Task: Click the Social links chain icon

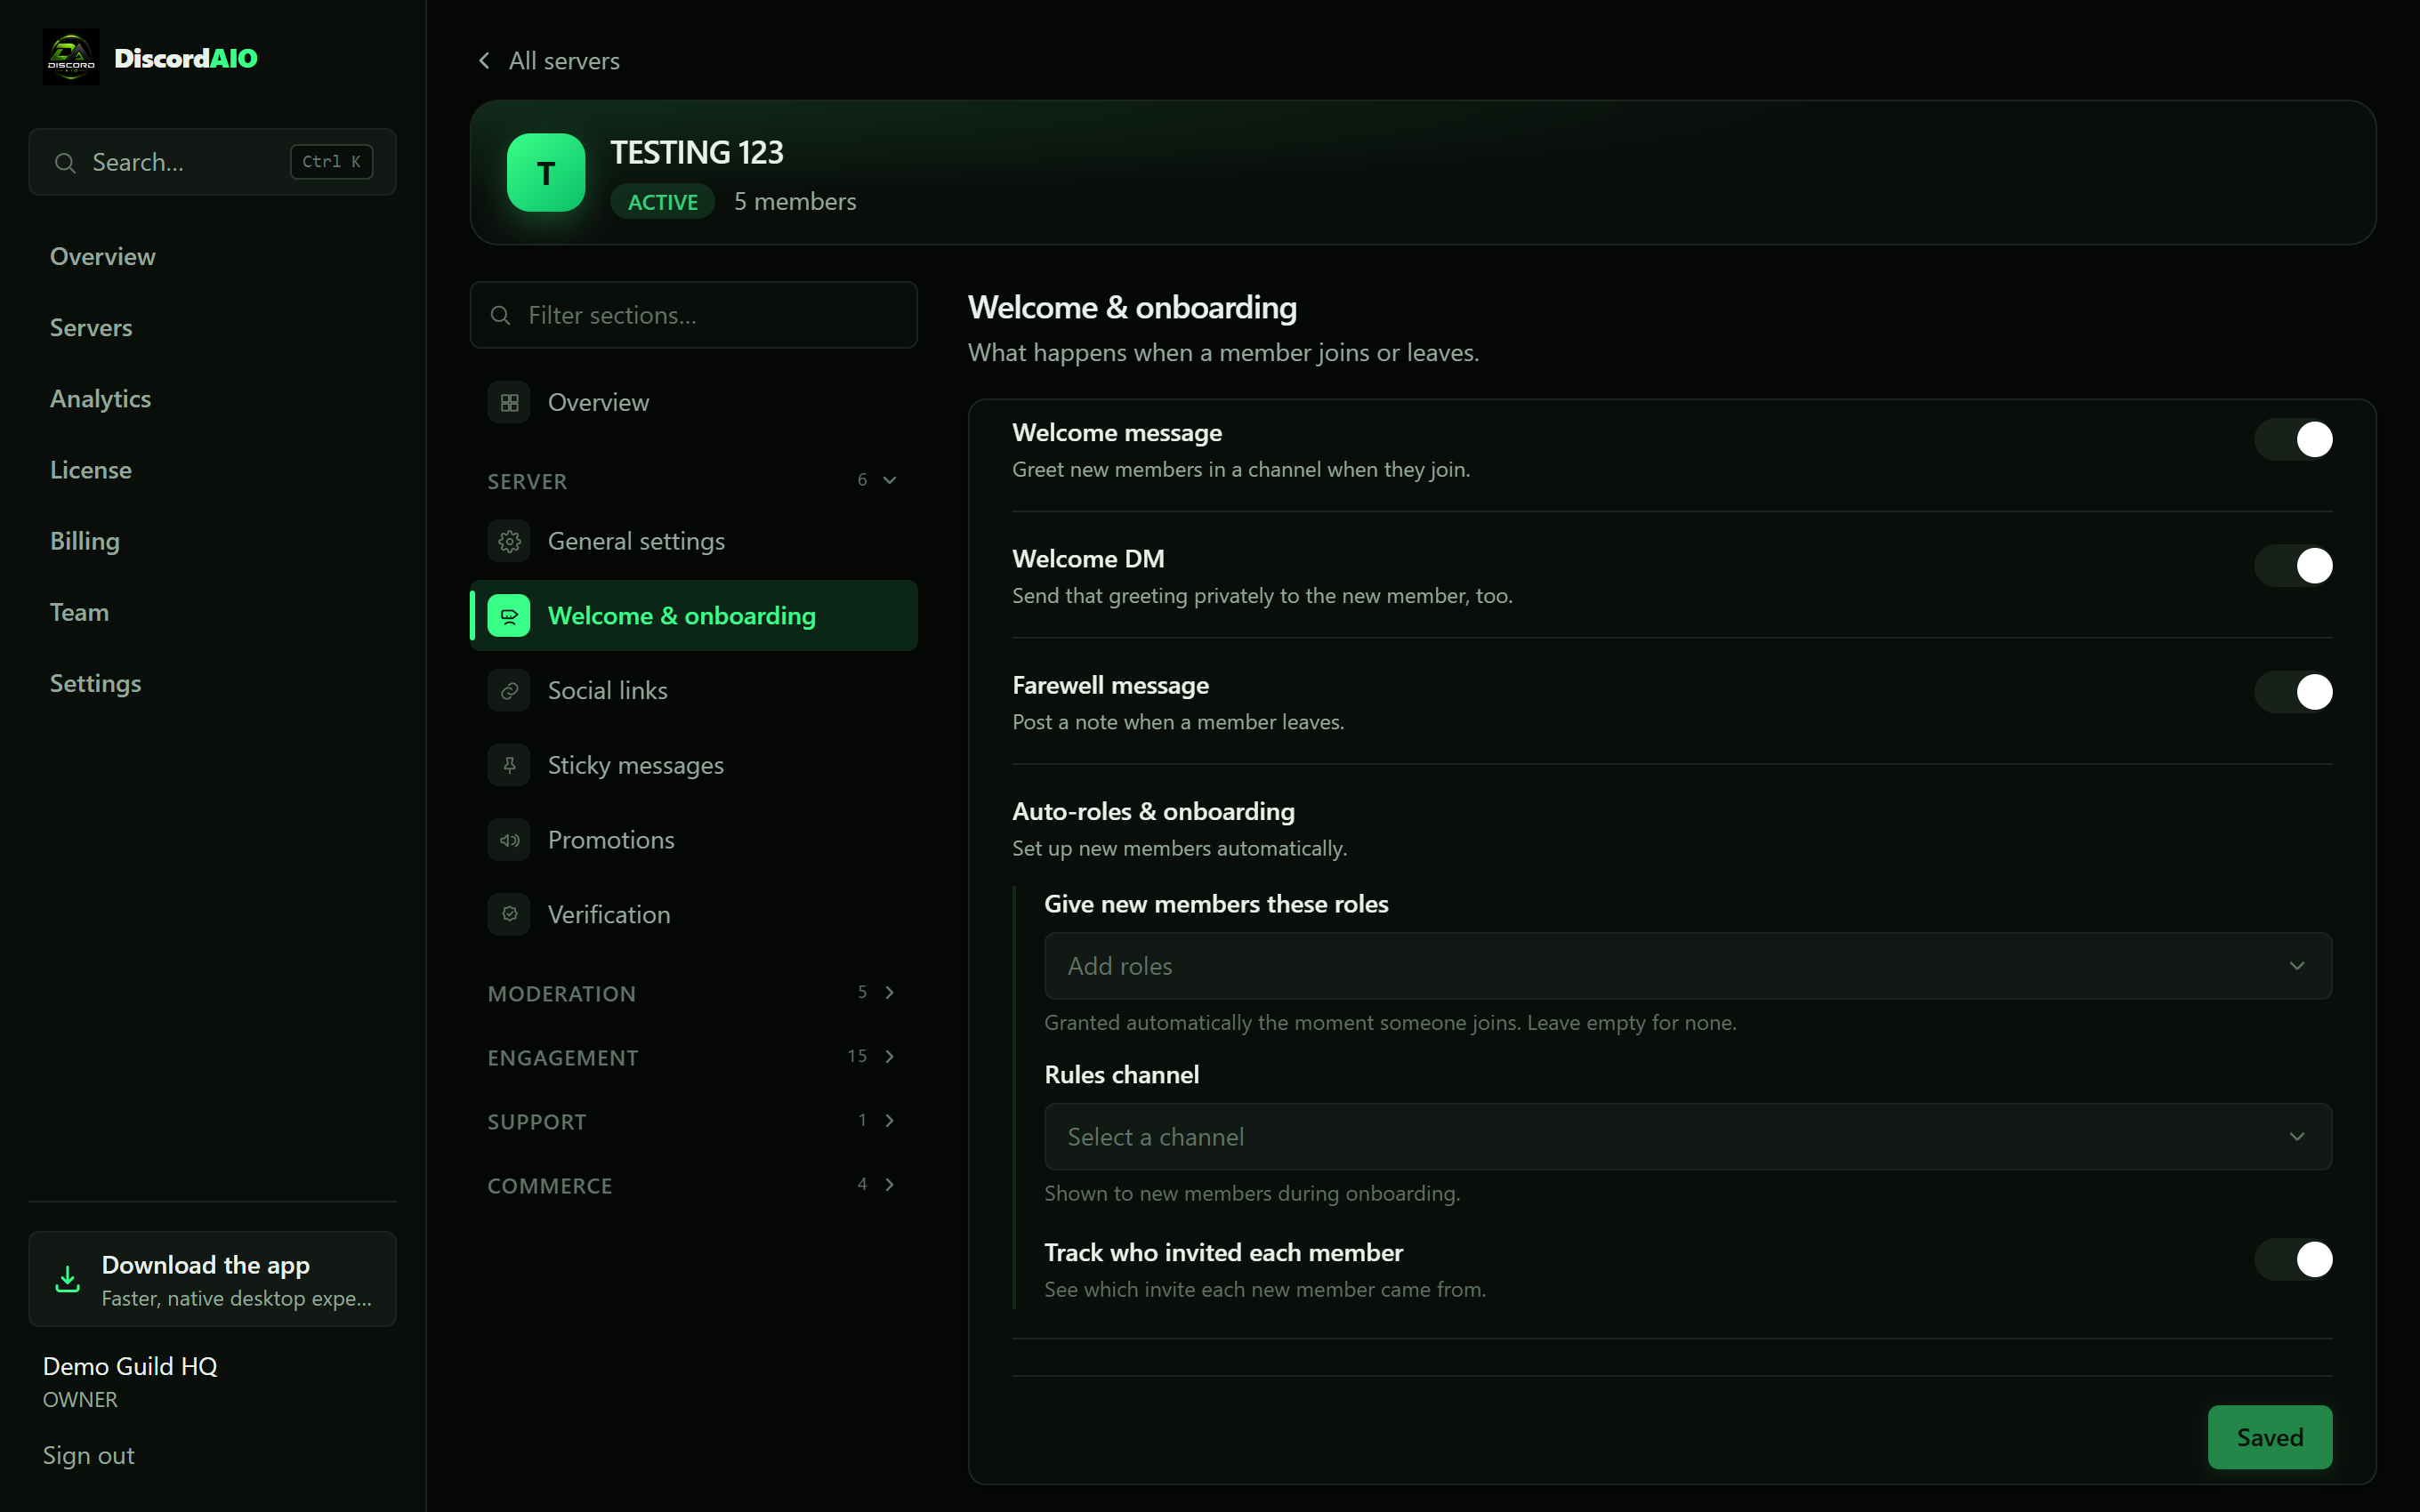Action: coord(509,691)
